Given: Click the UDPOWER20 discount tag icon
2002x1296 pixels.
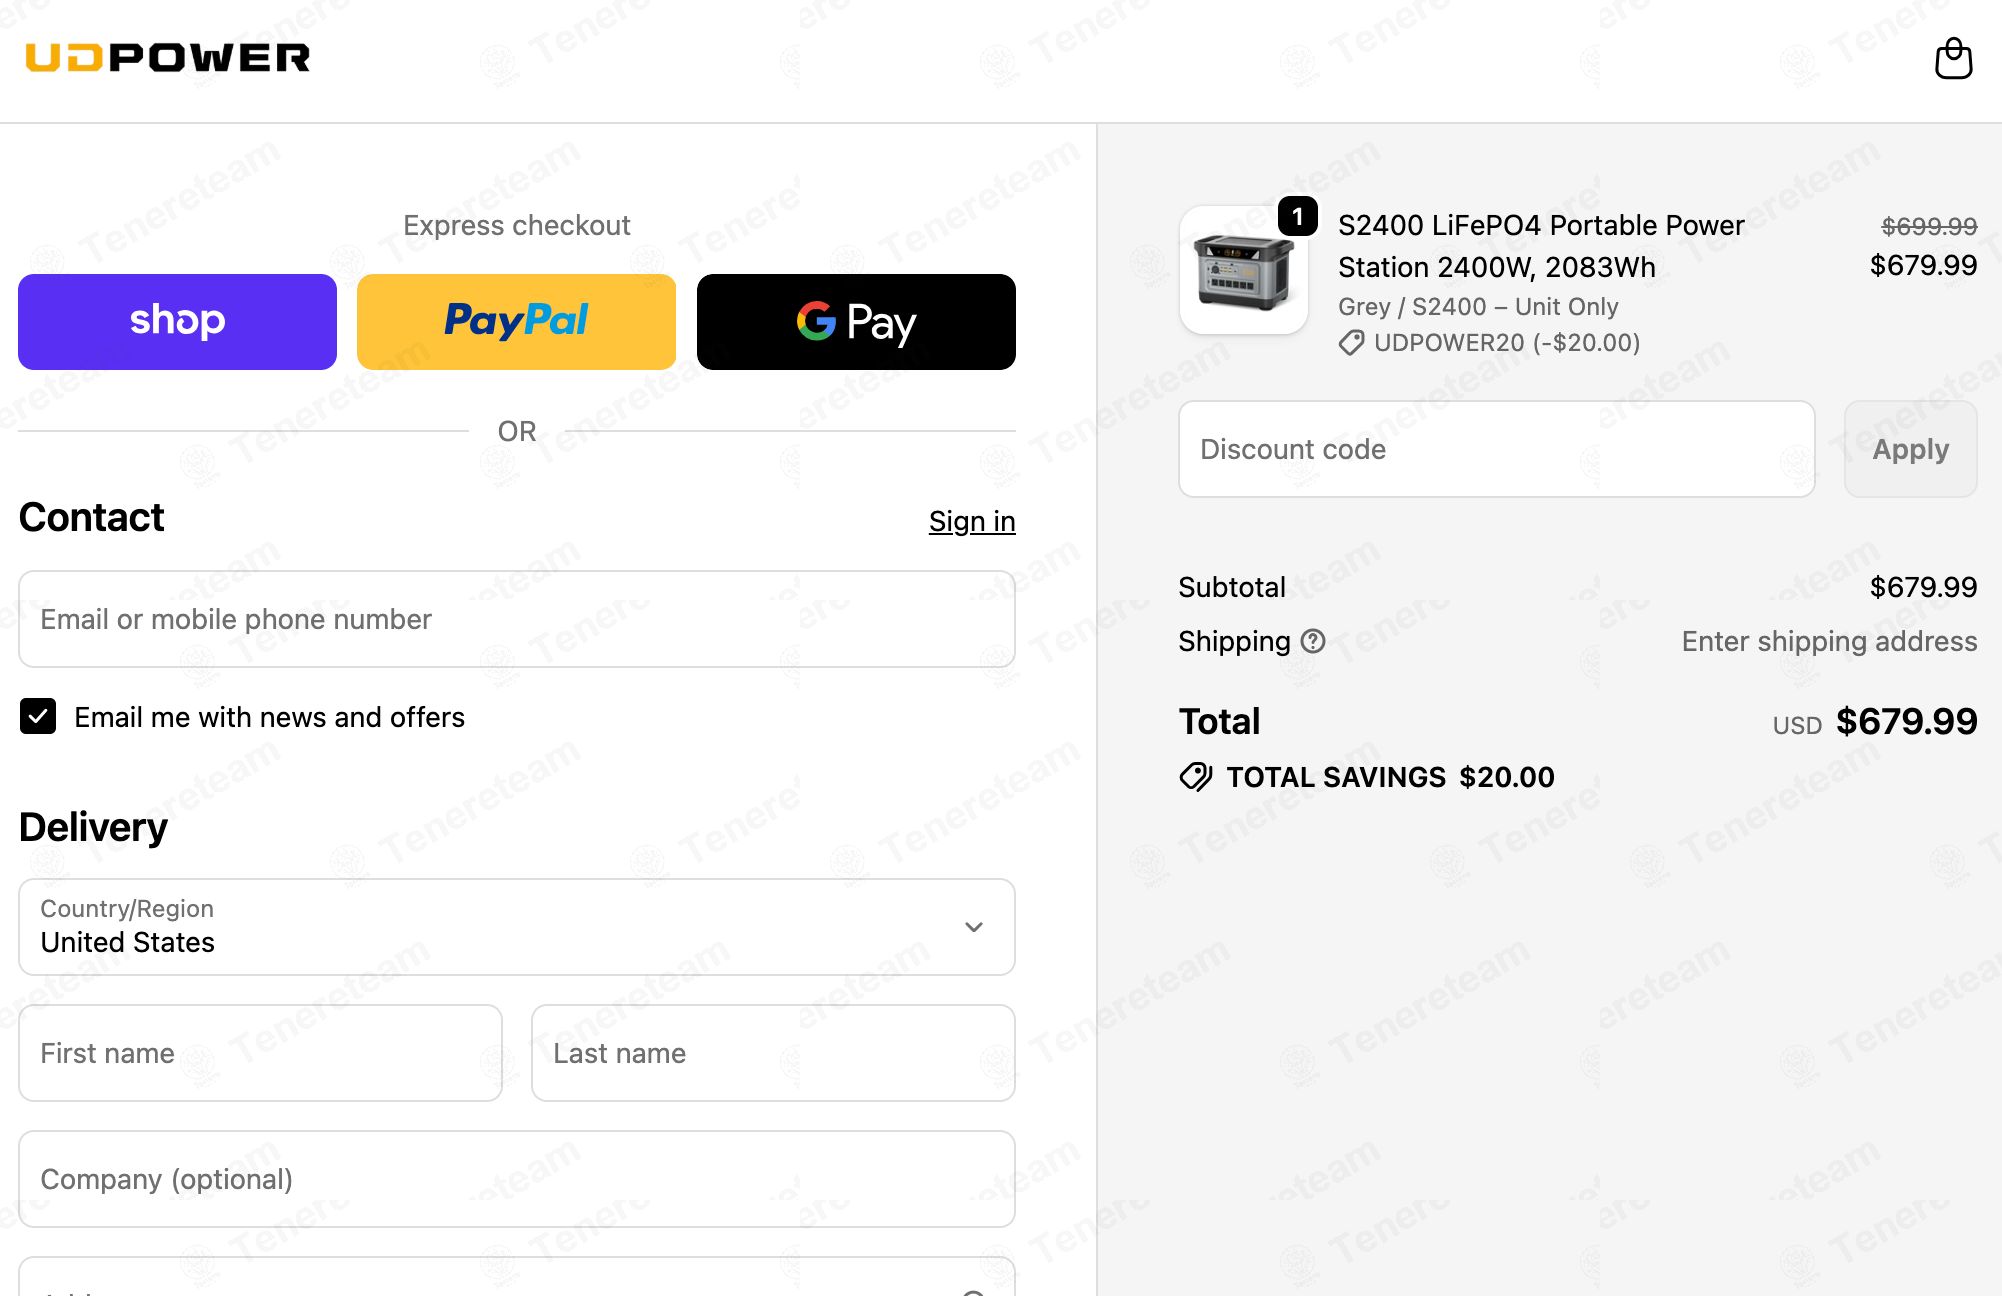Looking at the screenshot, I should pyautogui.click(x=1351, y=343).
